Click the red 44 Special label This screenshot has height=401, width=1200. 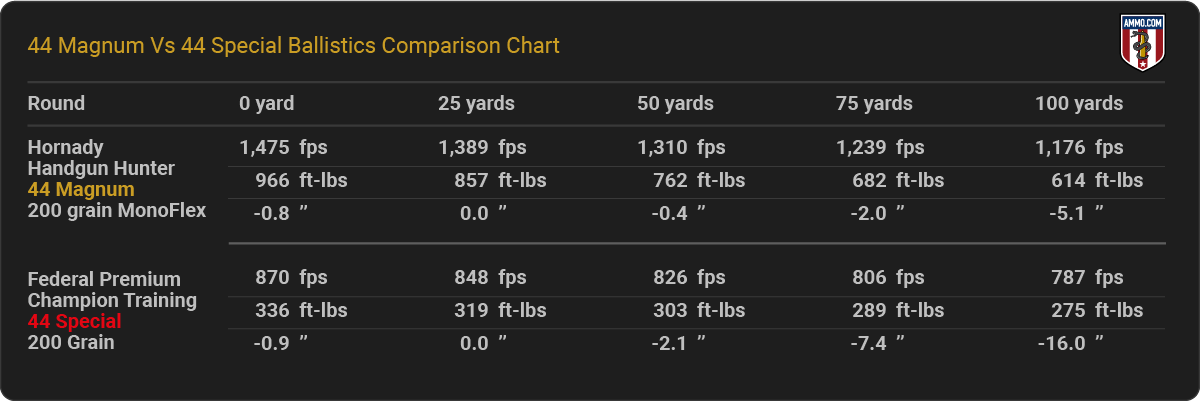click(75, 321)
